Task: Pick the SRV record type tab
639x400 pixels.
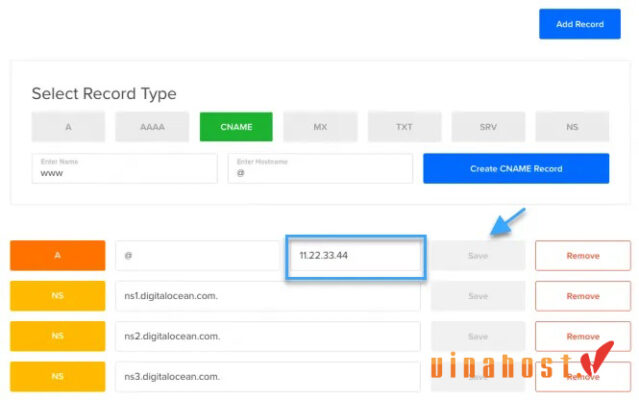Action: (x=488, y=127)
